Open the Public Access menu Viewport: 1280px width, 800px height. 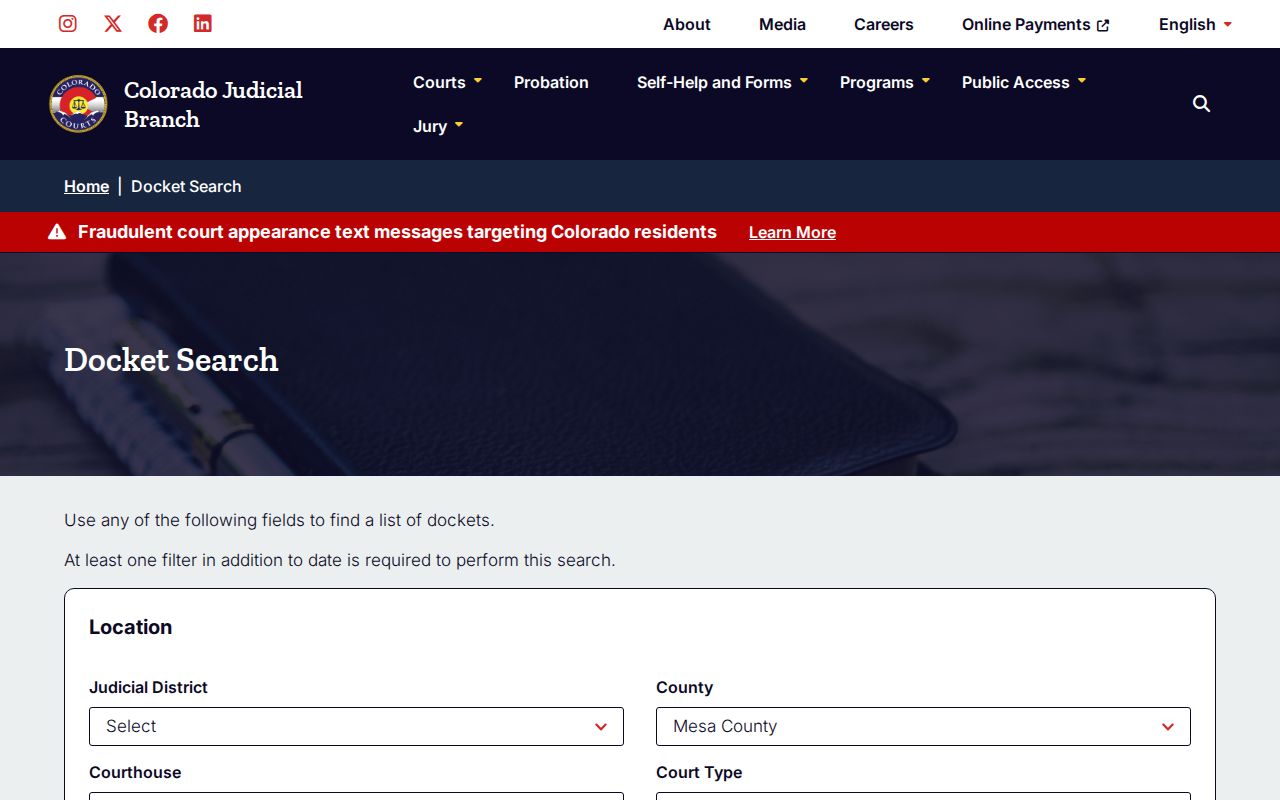tap(1023, 82)
